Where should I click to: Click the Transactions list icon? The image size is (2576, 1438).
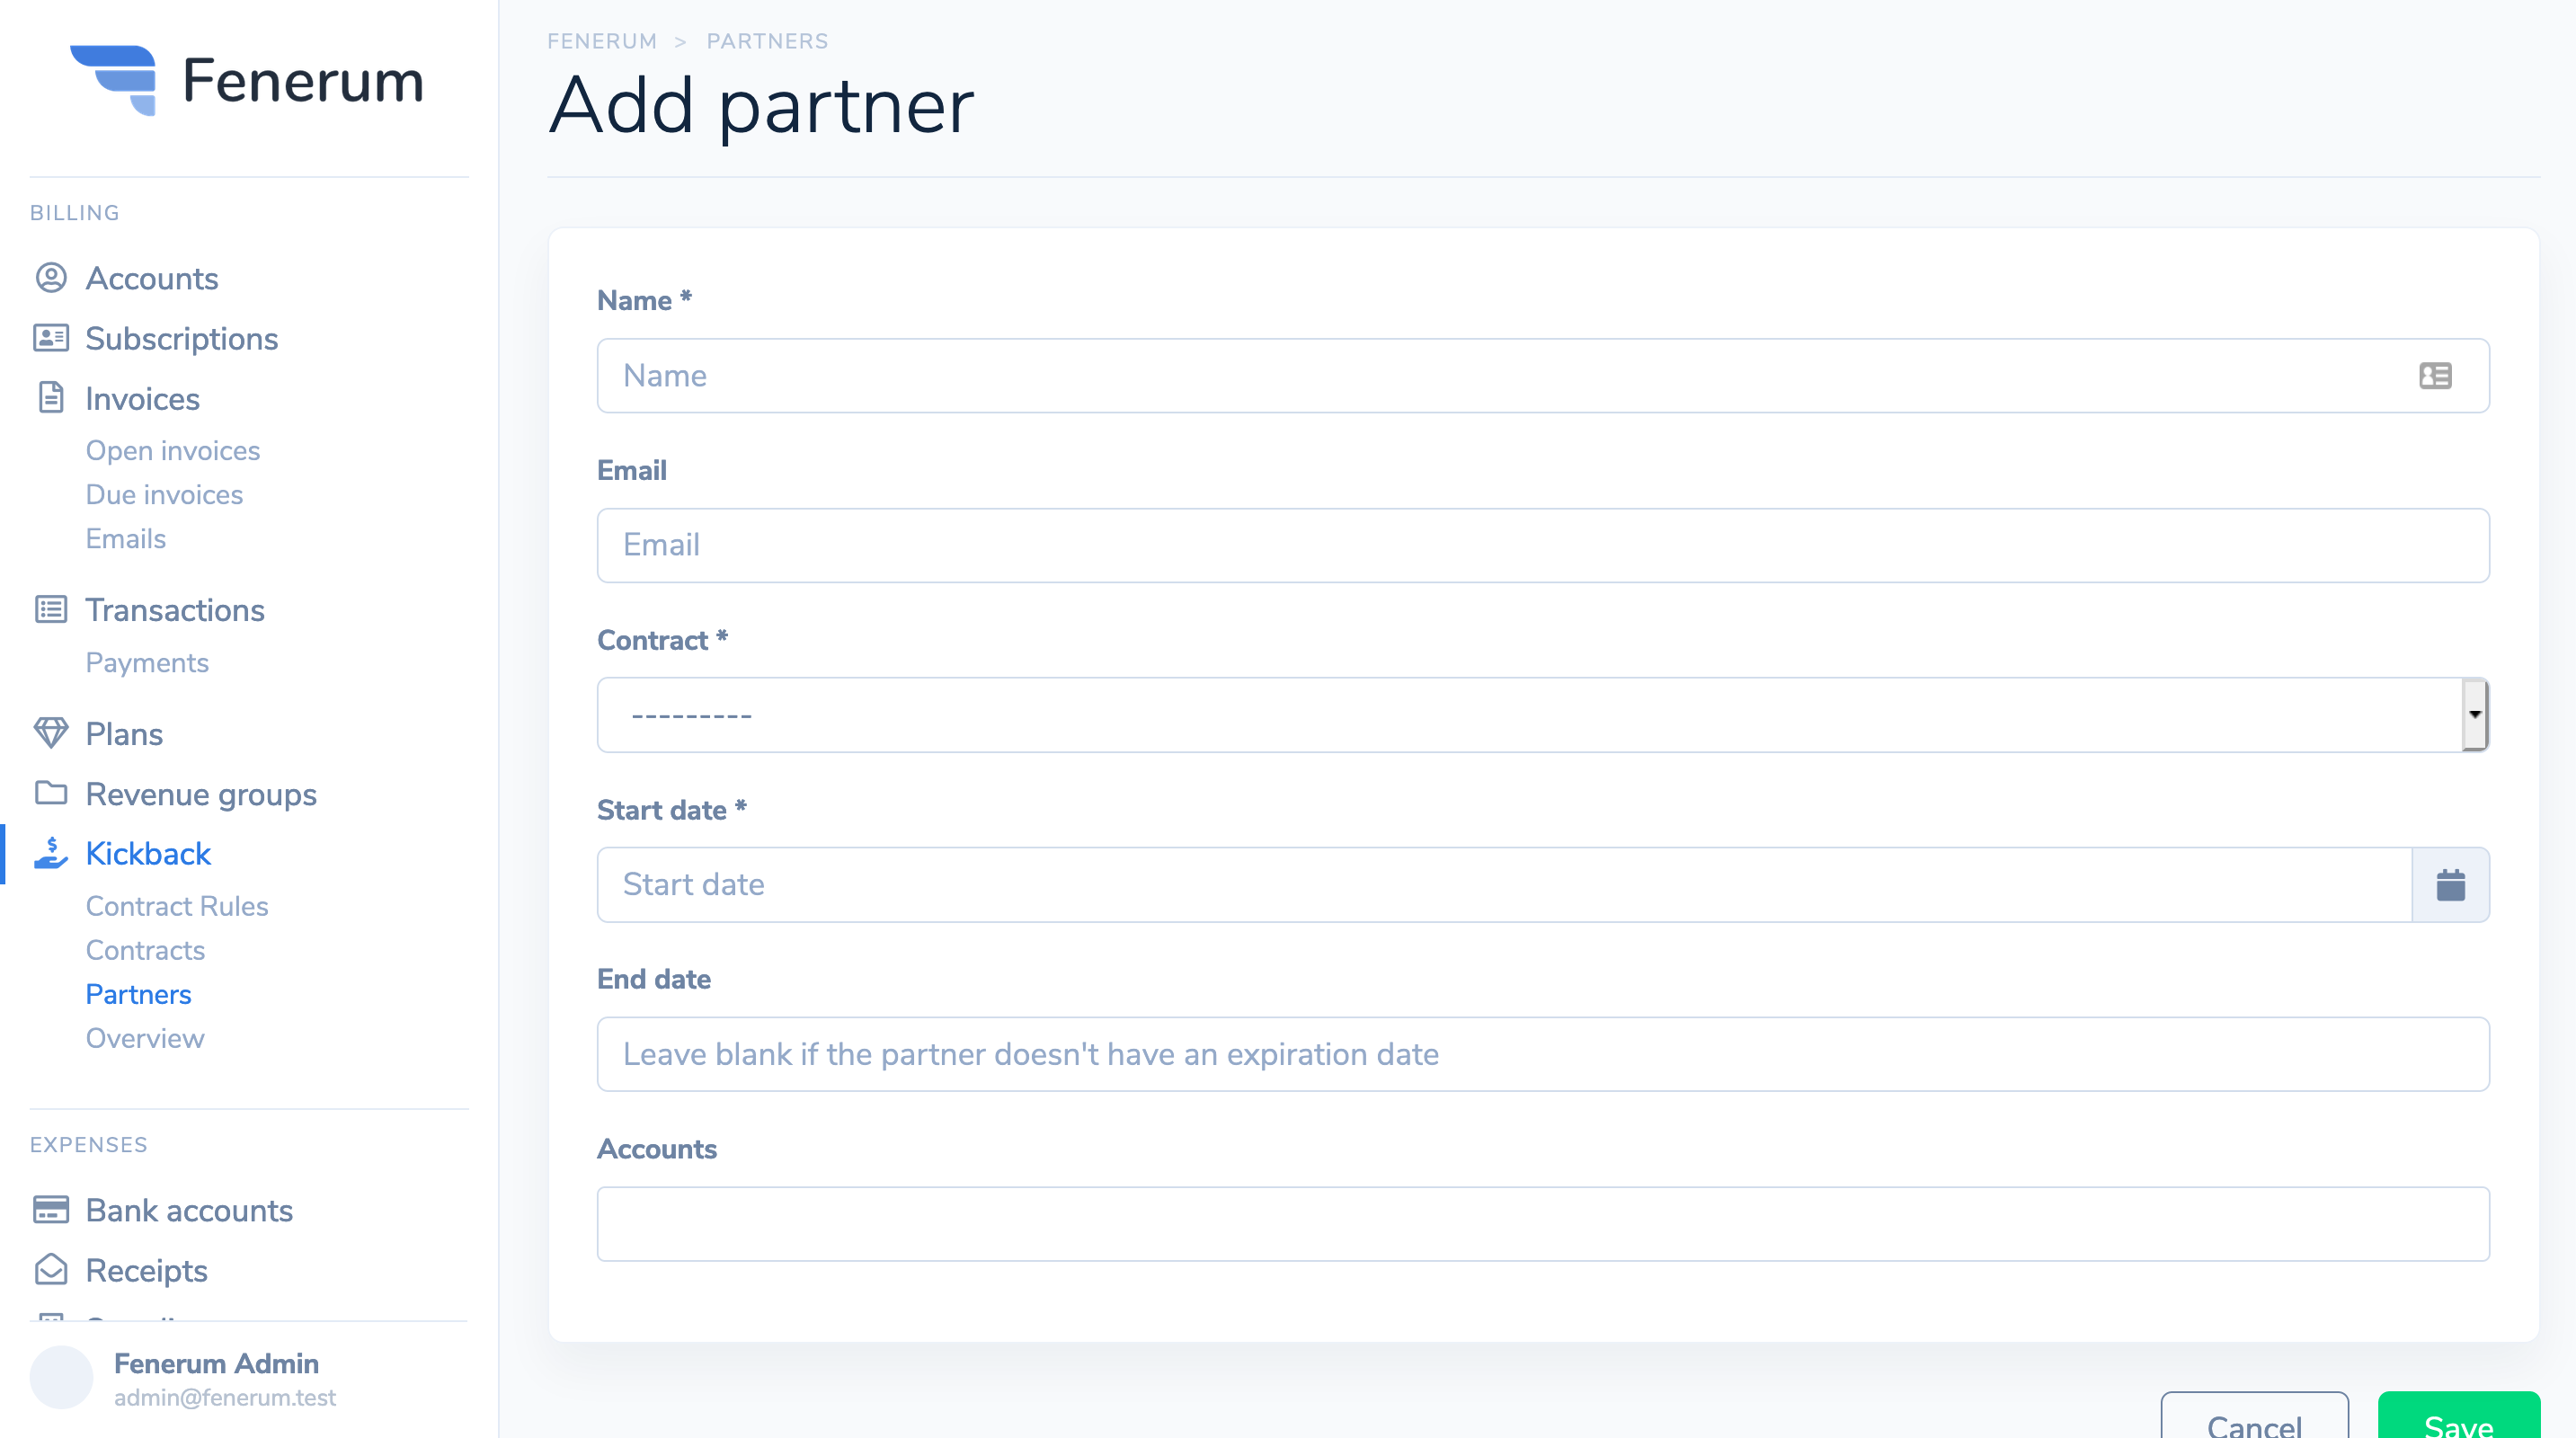[51, 609]
